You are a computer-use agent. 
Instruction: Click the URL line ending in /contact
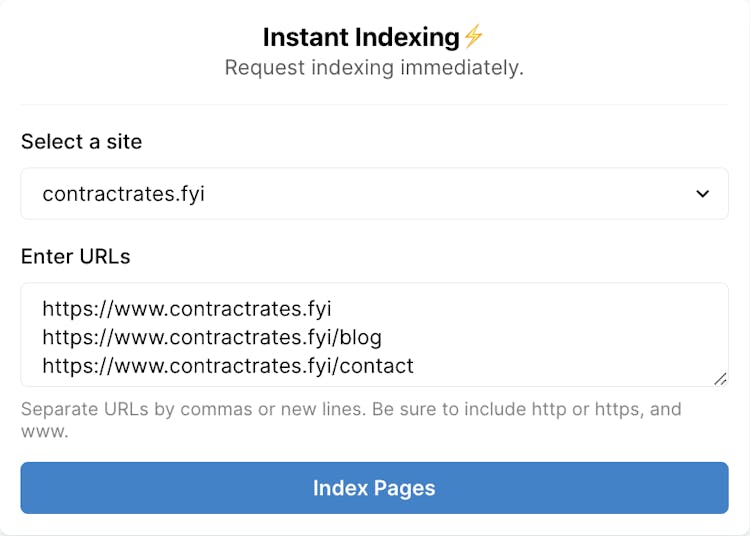pos(227,366)
